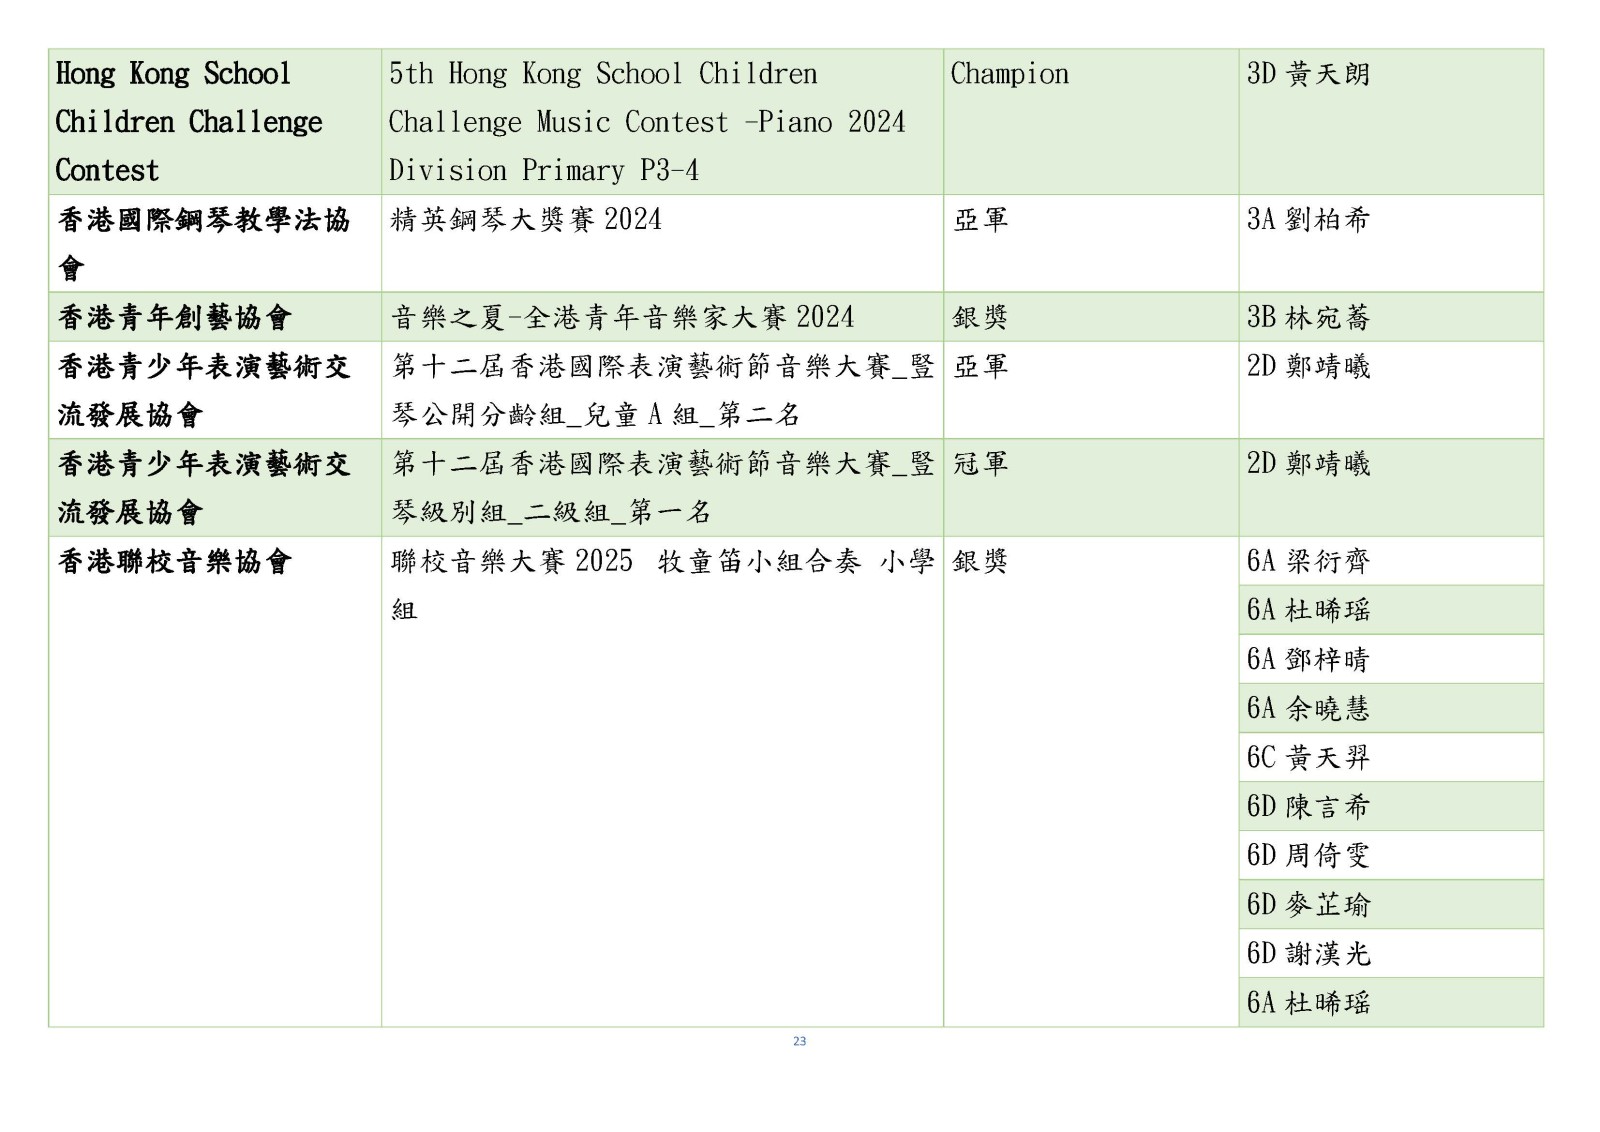The width and height of the screenshot is (1600, 1132).
Task: Select student name 6A 鄧梓晴
Action: (x=1307, y=660)
